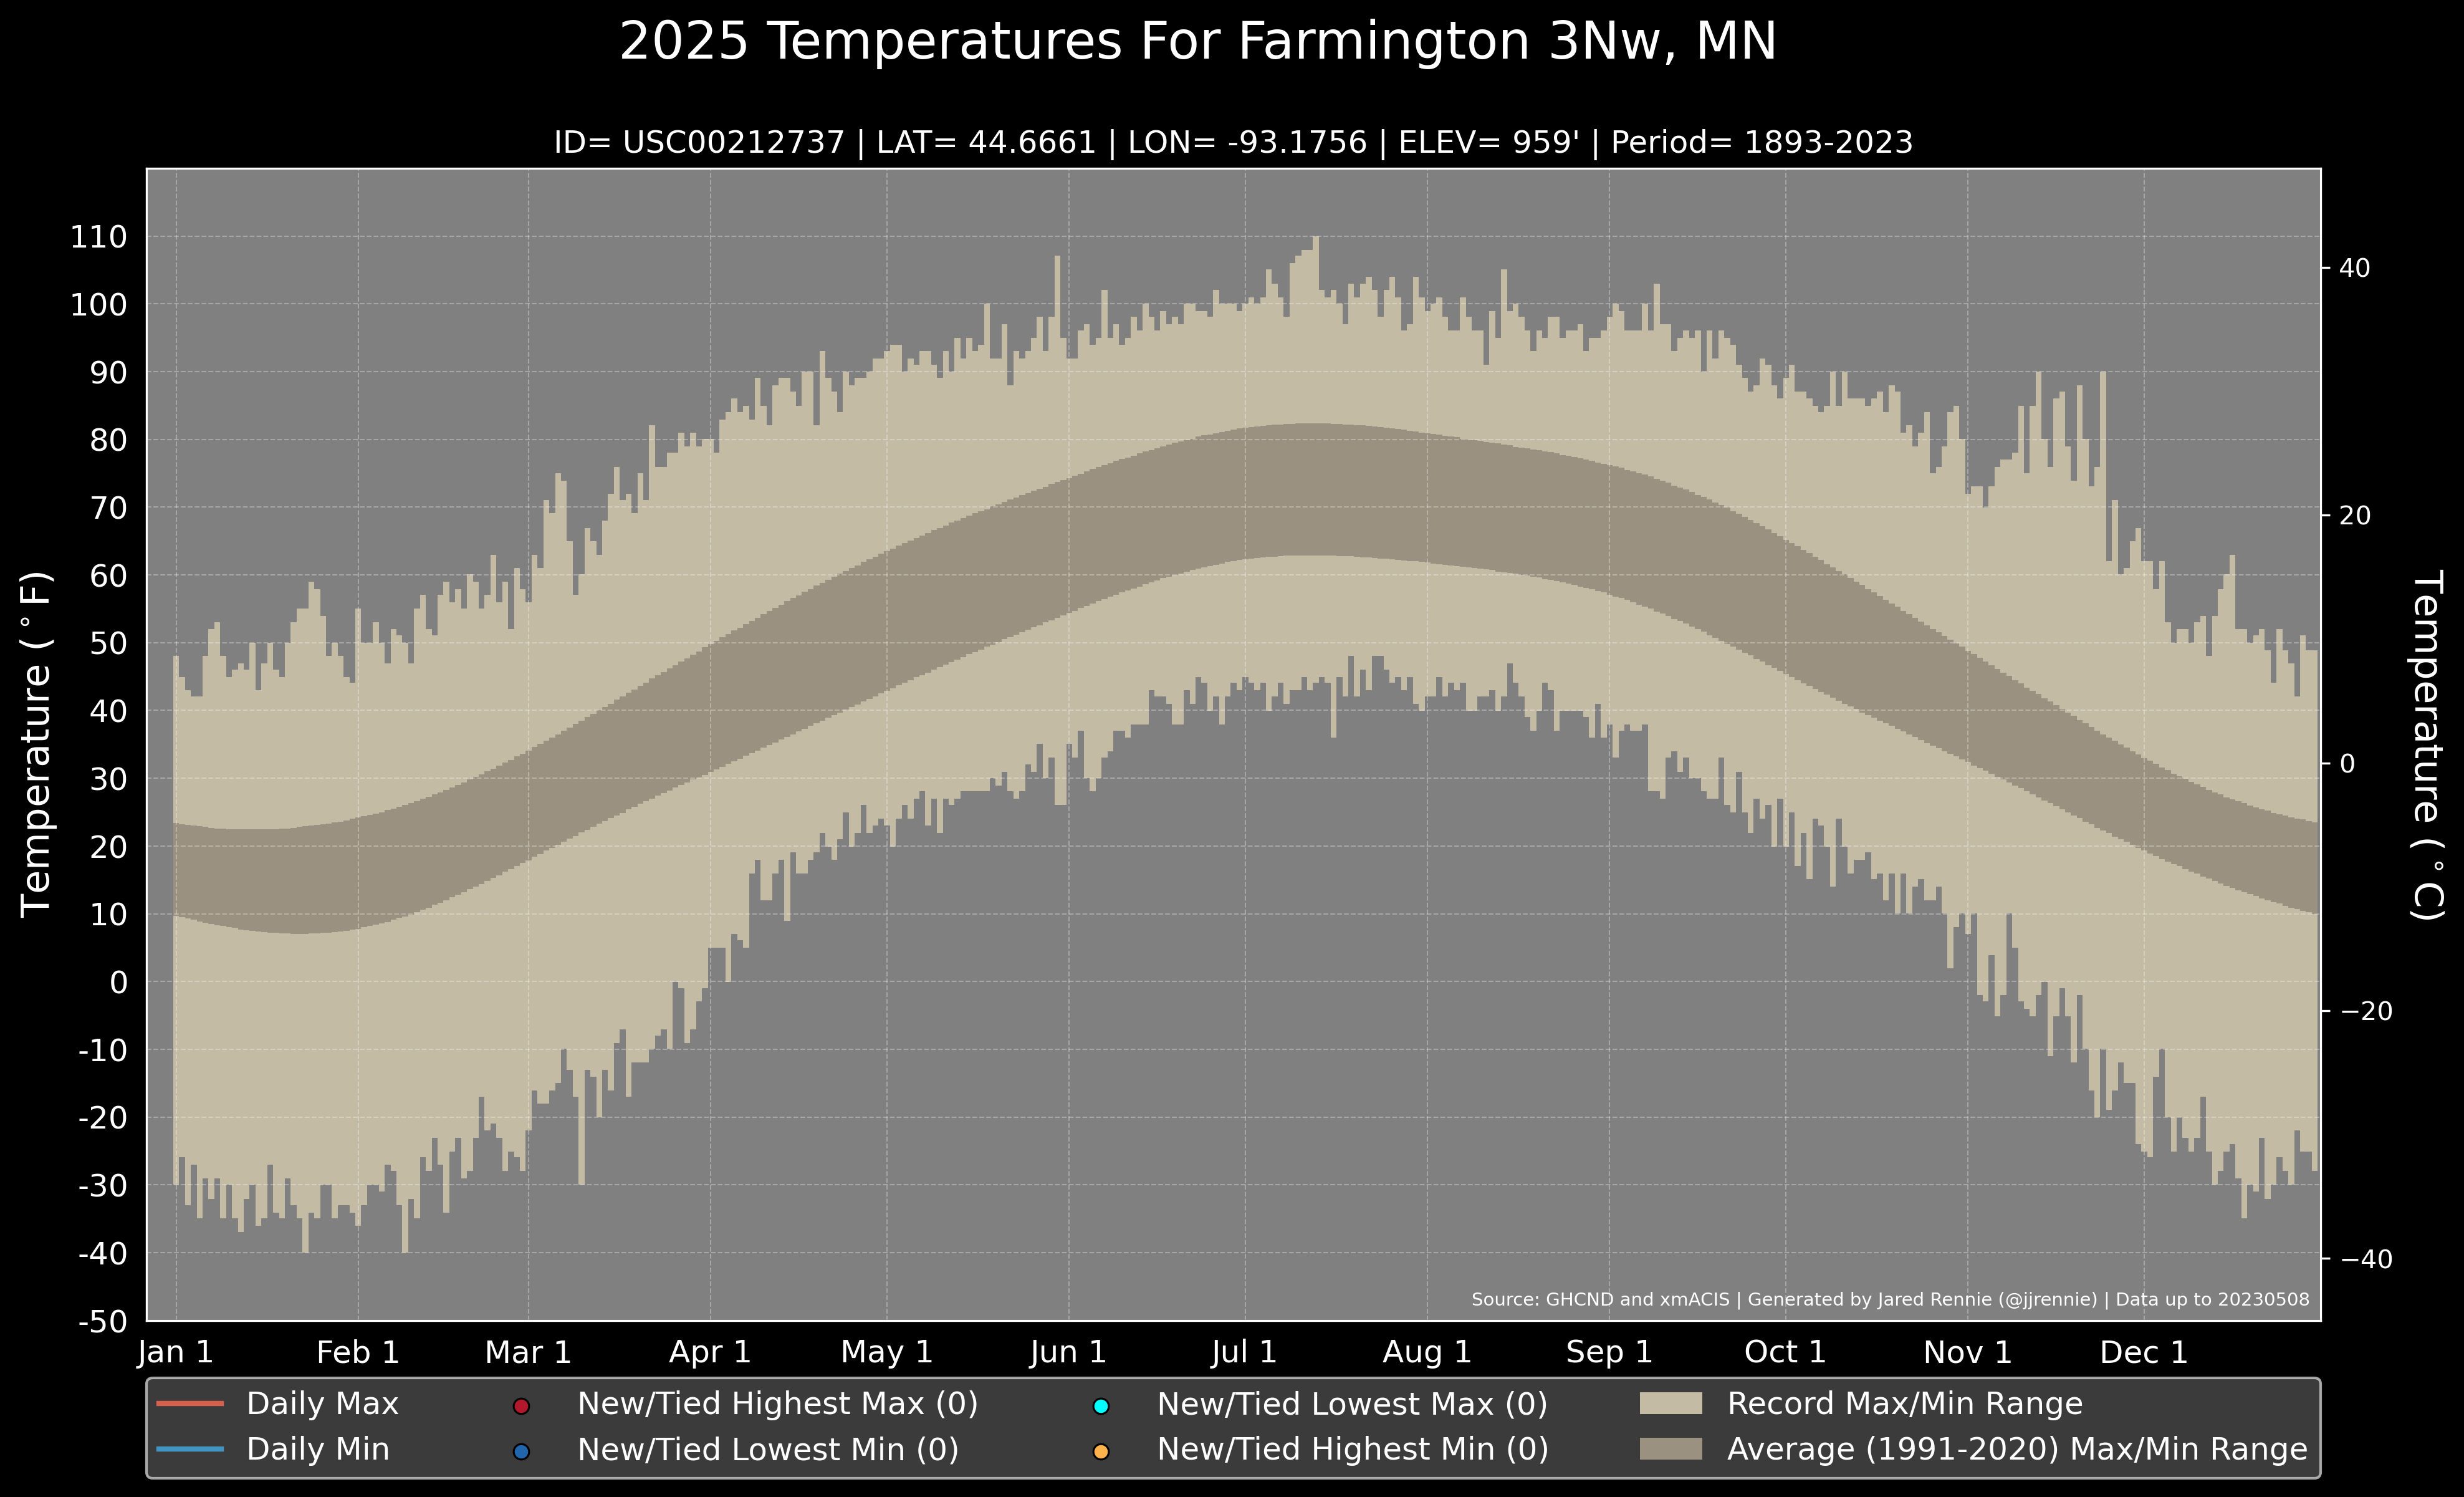Click the 'New/Tied Lowest Min (0)' legend label
2464x1497 pixels.
(x=768, y=1449)
